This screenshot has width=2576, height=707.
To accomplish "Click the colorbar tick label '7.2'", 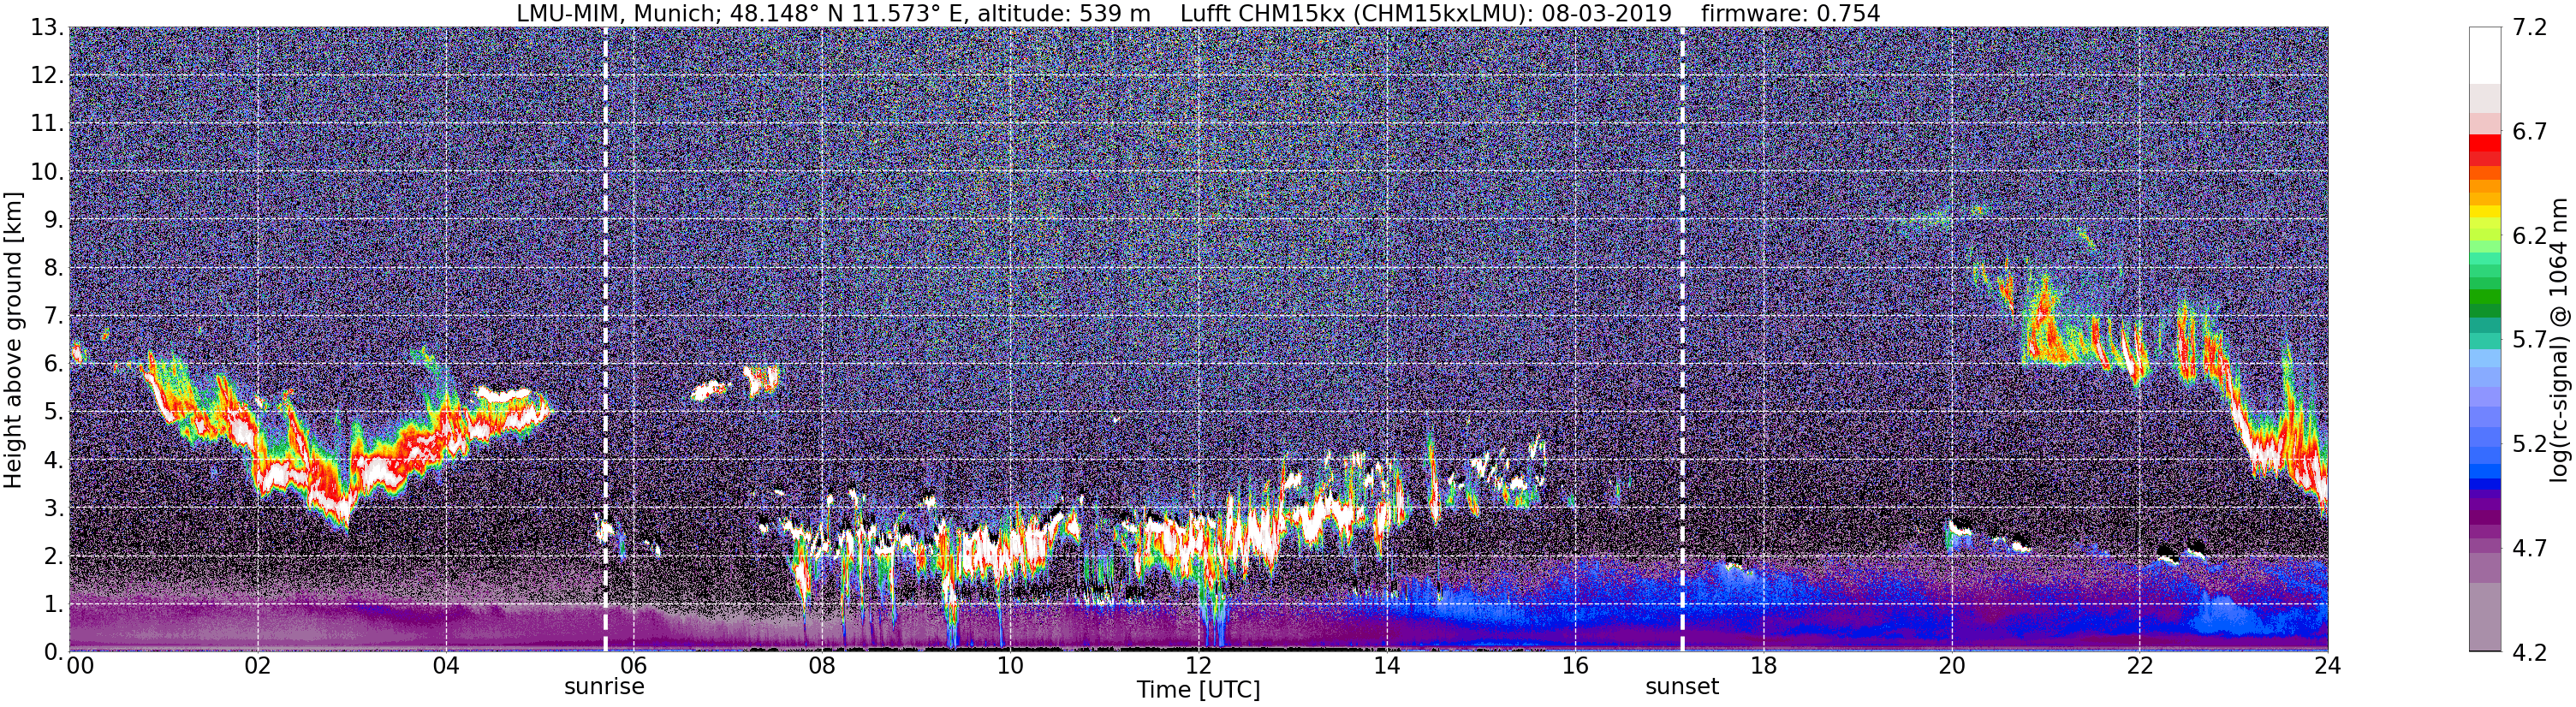I will pos(2530,28).
